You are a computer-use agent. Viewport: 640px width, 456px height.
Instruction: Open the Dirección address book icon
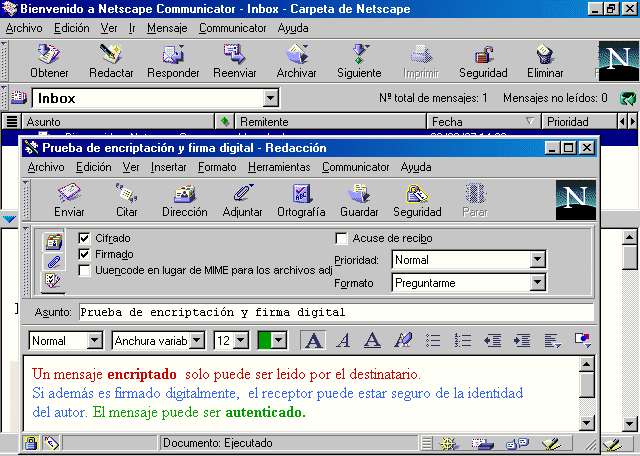185,200
